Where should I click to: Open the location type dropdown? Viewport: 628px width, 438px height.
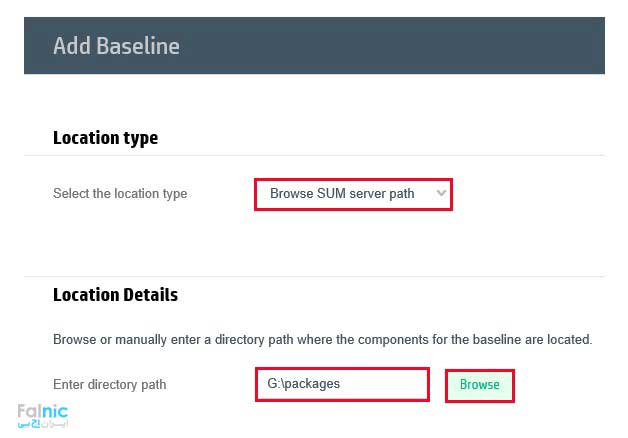click(353, 194)
